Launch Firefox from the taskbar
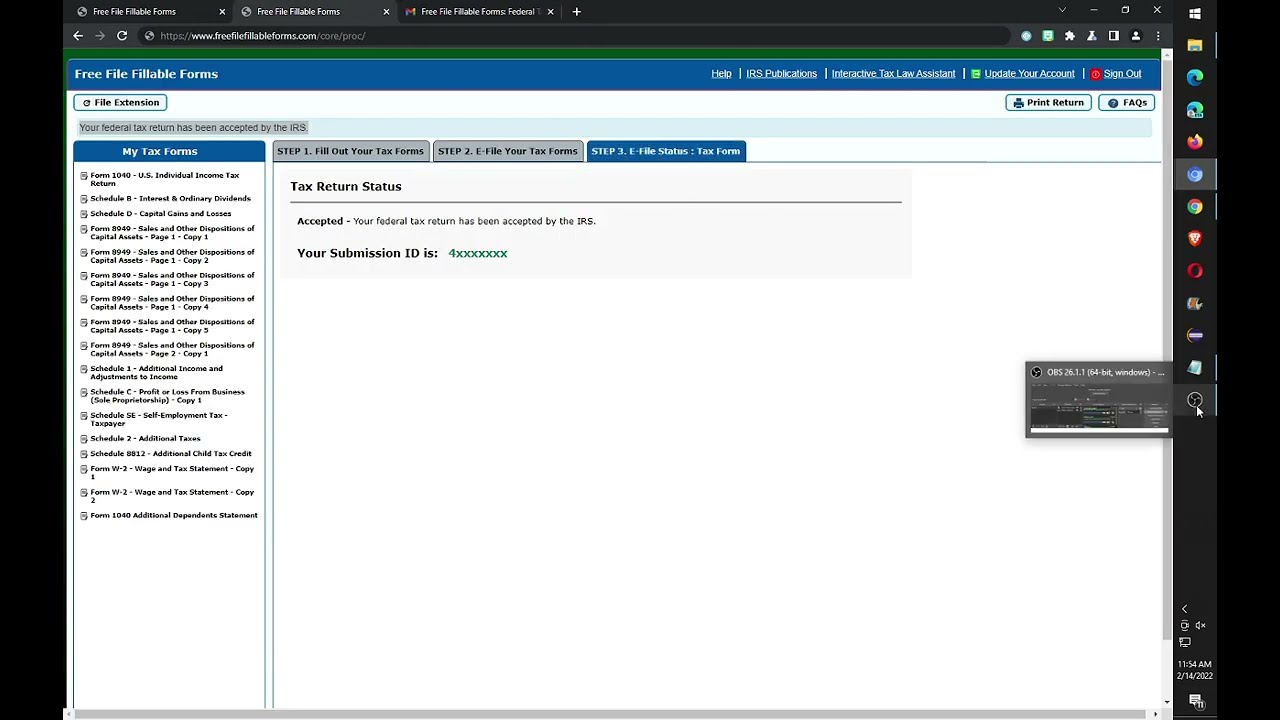 pyautogui.click(x=1195, y=142)
